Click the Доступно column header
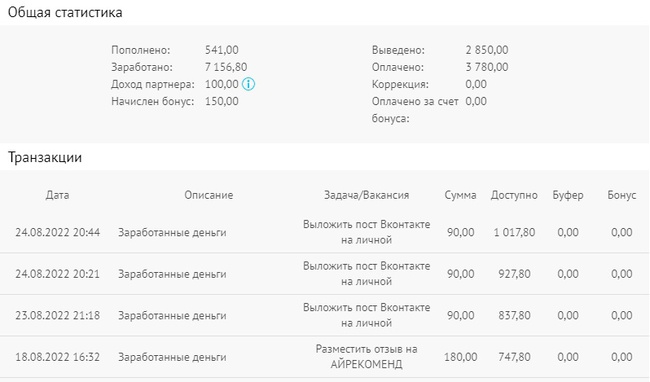Viewport: 650px width, 382px height. click(514, 195)
